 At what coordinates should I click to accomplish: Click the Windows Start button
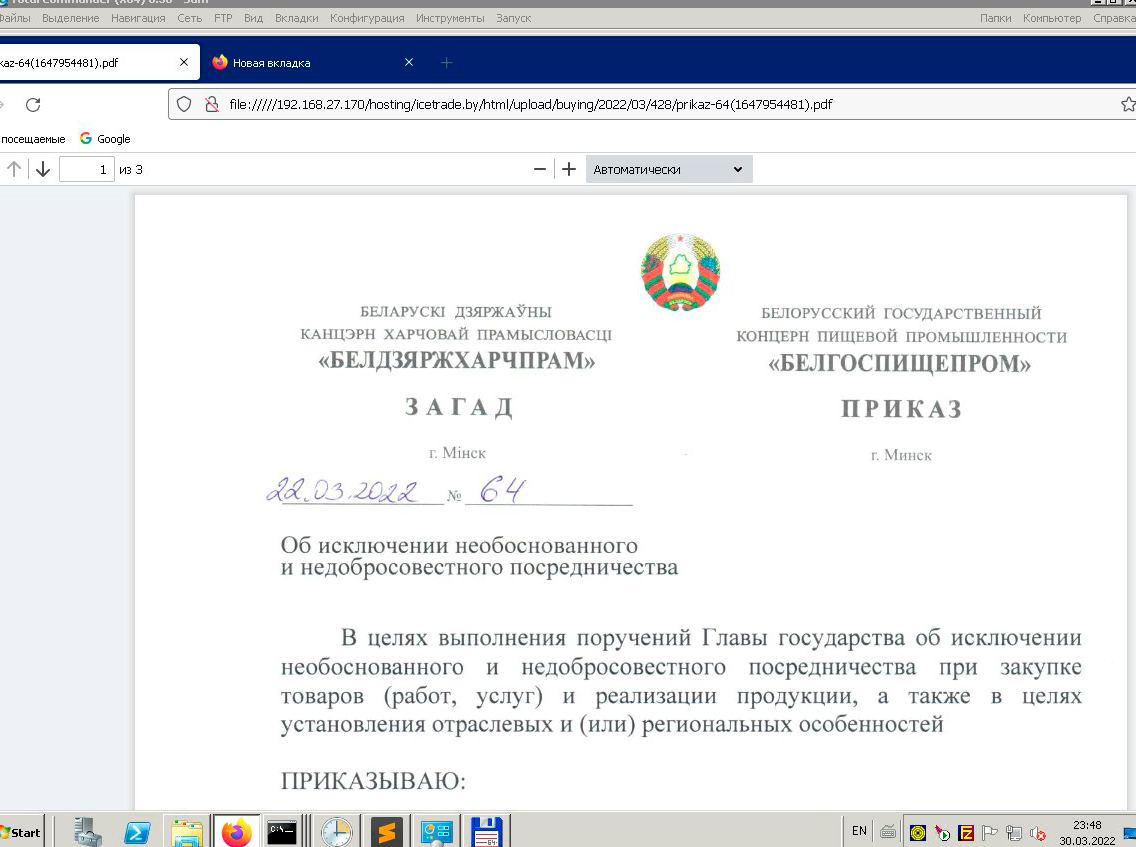click(x=21, y=832)
